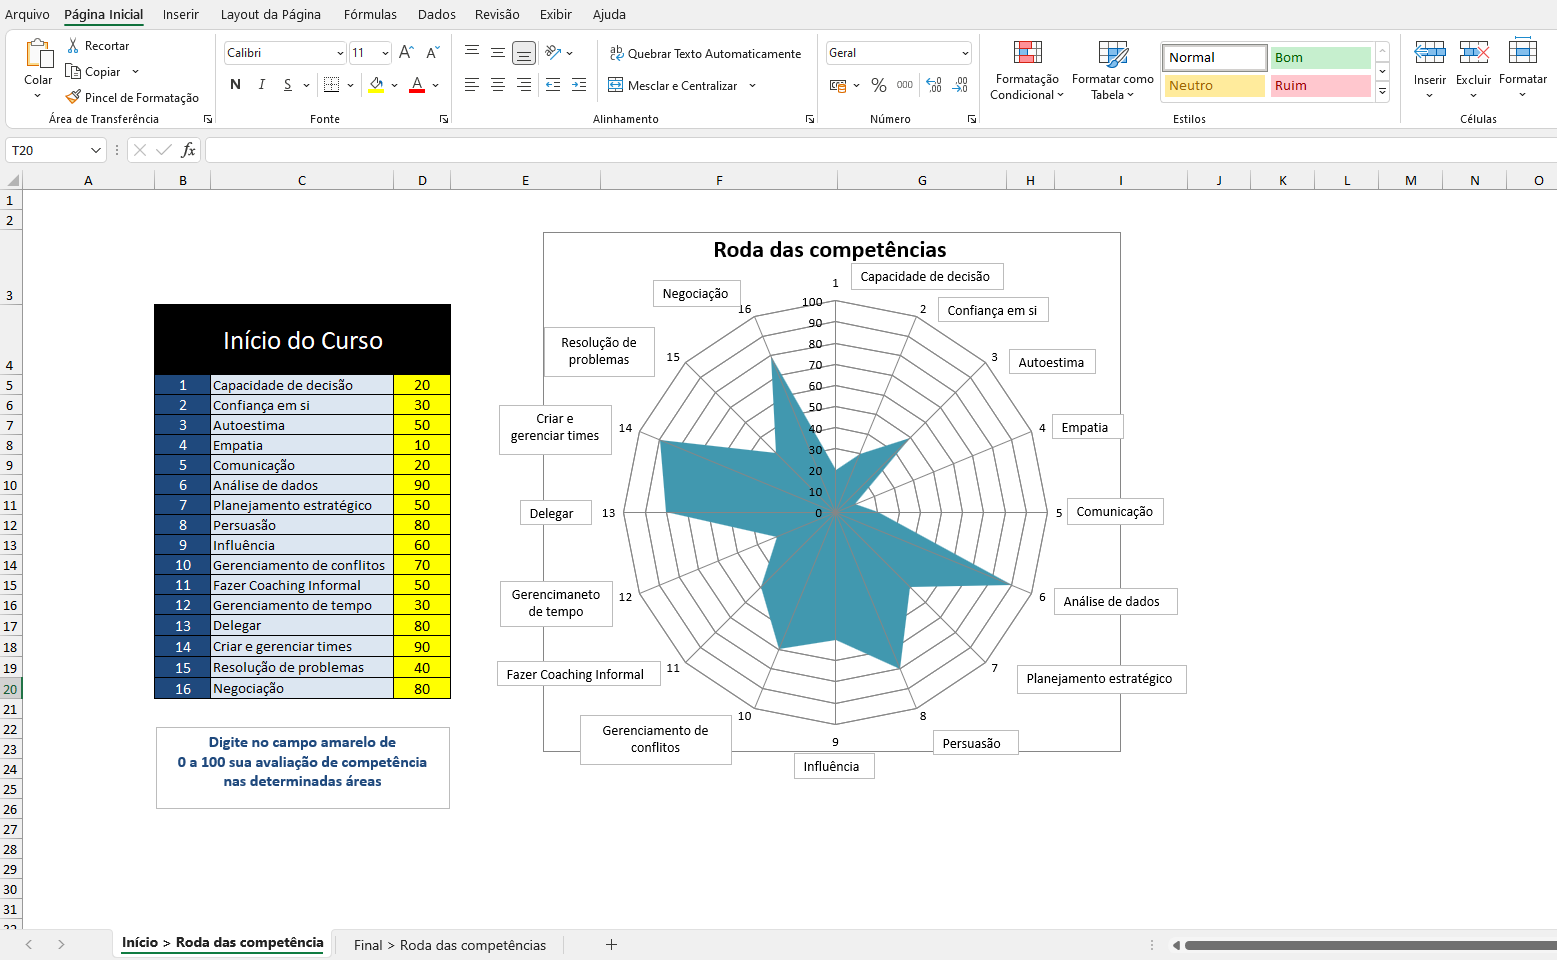Switch to Final > Roda das competências sheet
Screen dimensions: 1557x960
click(450, 945)
